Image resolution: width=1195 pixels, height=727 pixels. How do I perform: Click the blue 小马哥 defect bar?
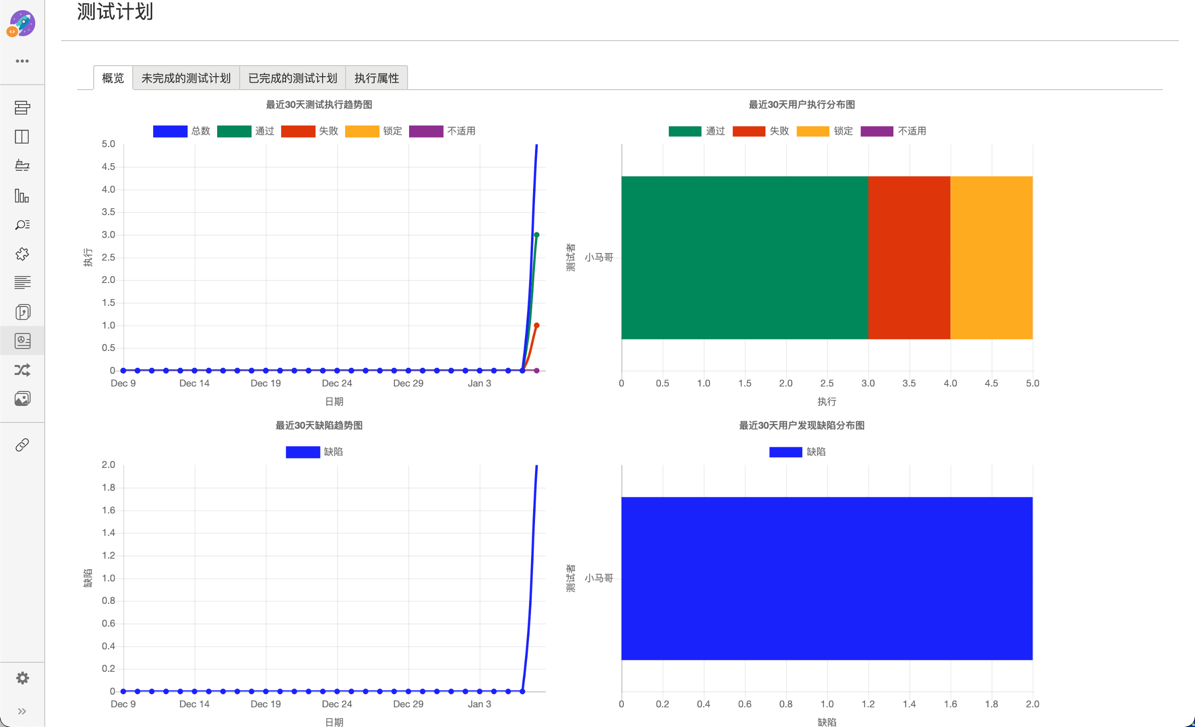coord(826,578)
